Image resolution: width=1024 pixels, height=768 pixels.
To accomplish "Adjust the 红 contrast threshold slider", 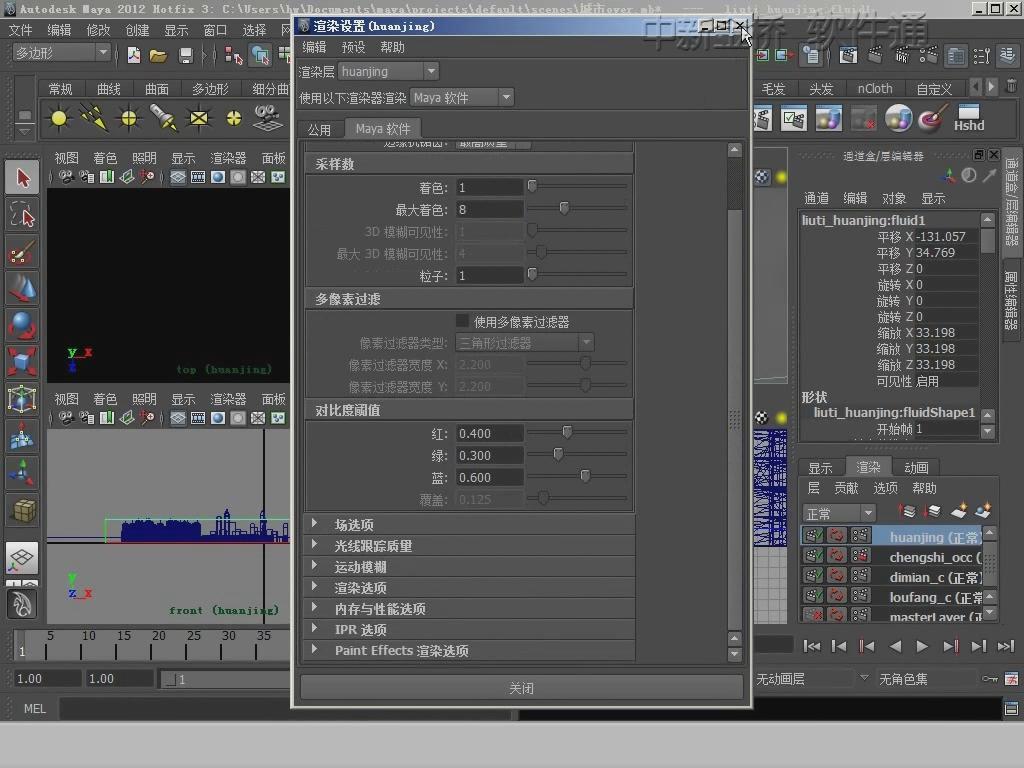I will coord(568,432).
